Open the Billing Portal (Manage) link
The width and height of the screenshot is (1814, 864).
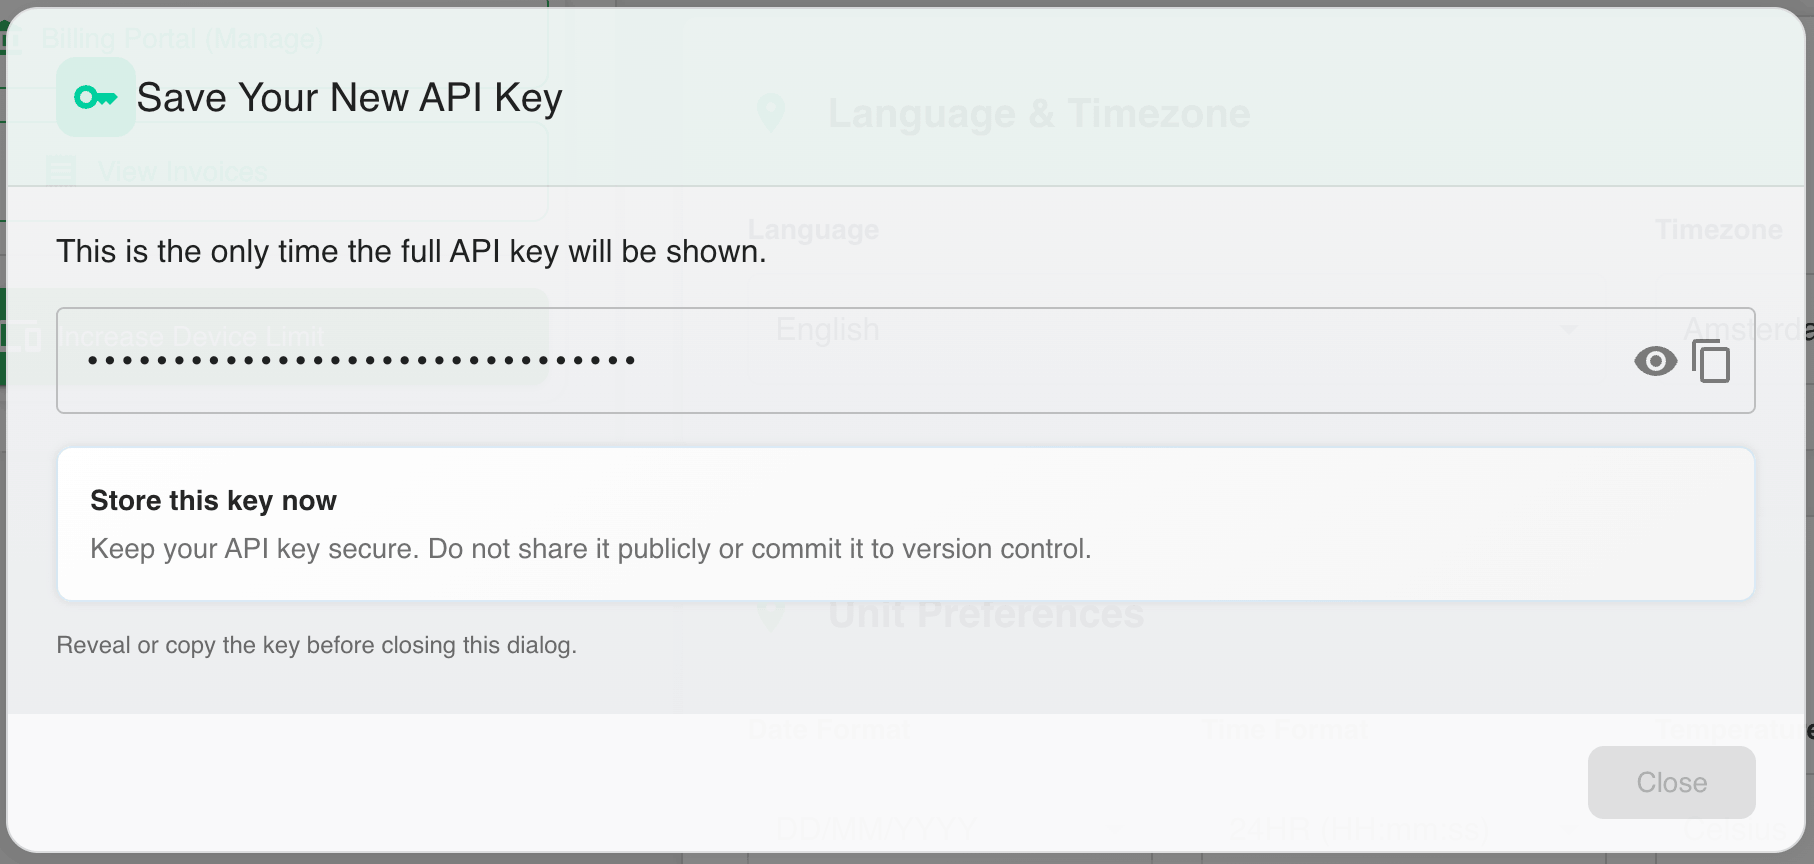tap(181, 38)
